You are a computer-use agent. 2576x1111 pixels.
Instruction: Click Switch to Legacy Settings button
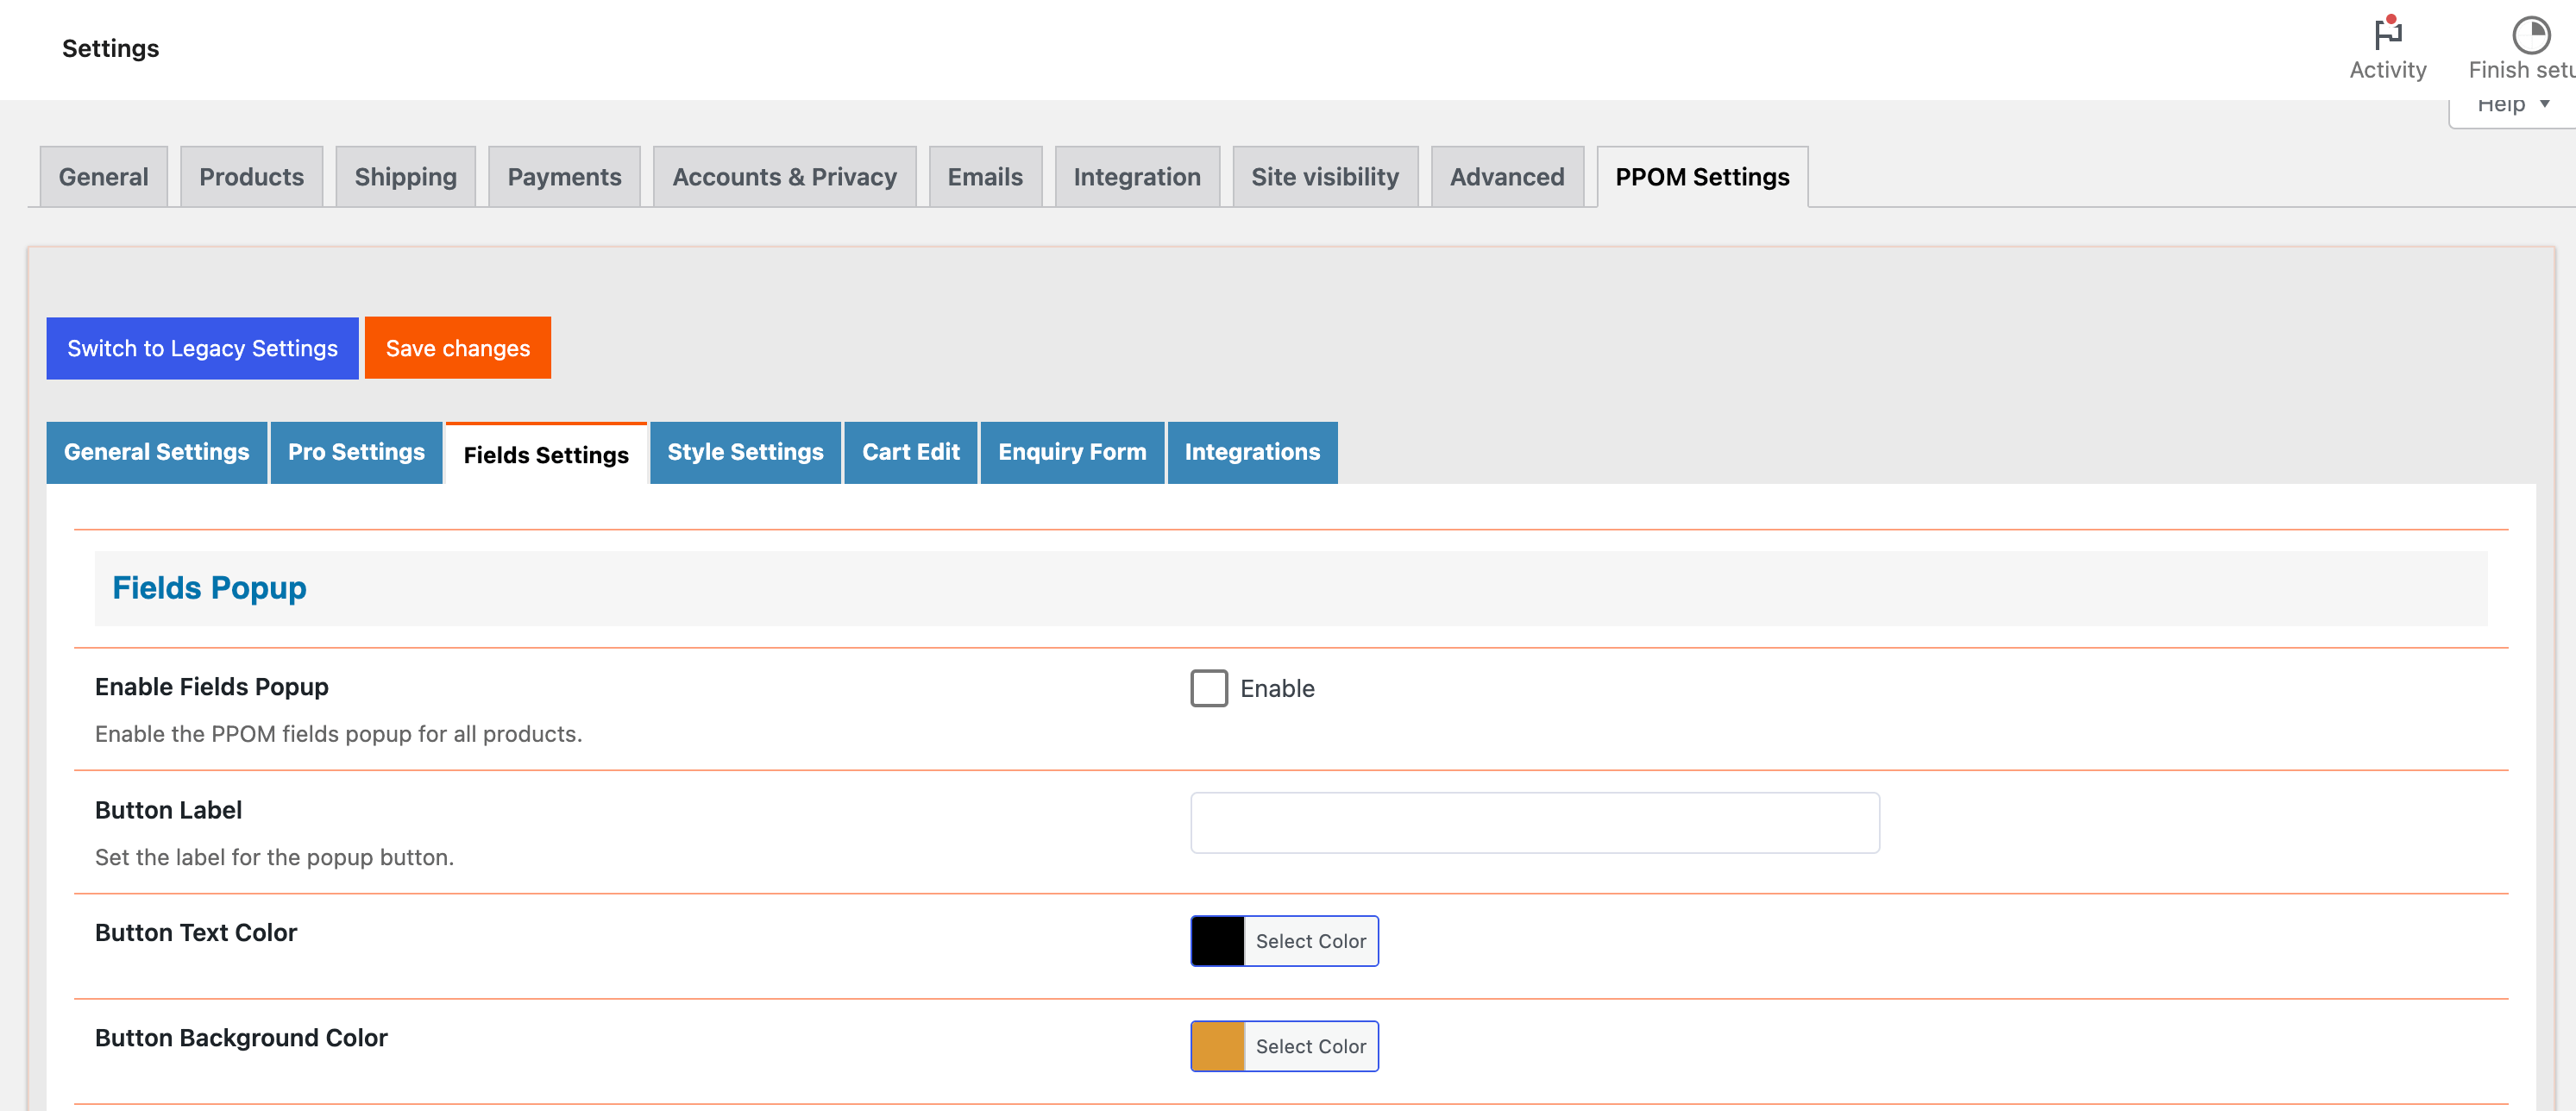pyautogui.click(x=202, y=348)
